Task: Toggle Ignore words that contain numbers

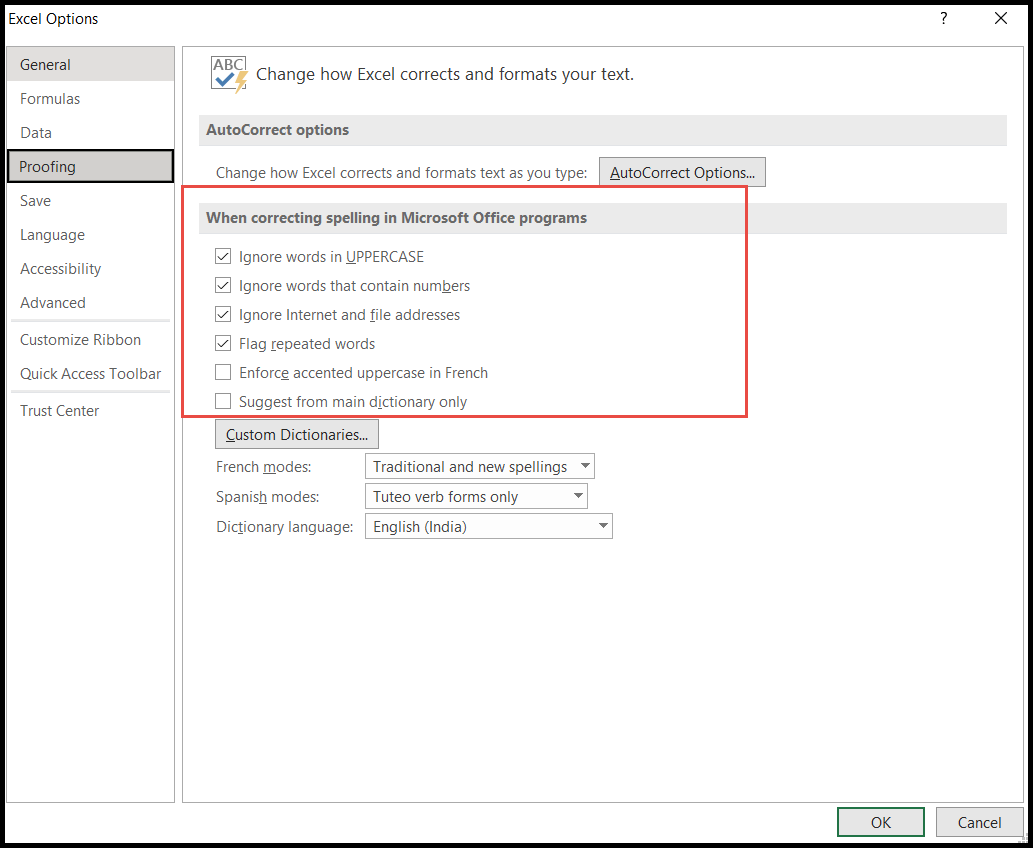Action: tap(223, 285)
